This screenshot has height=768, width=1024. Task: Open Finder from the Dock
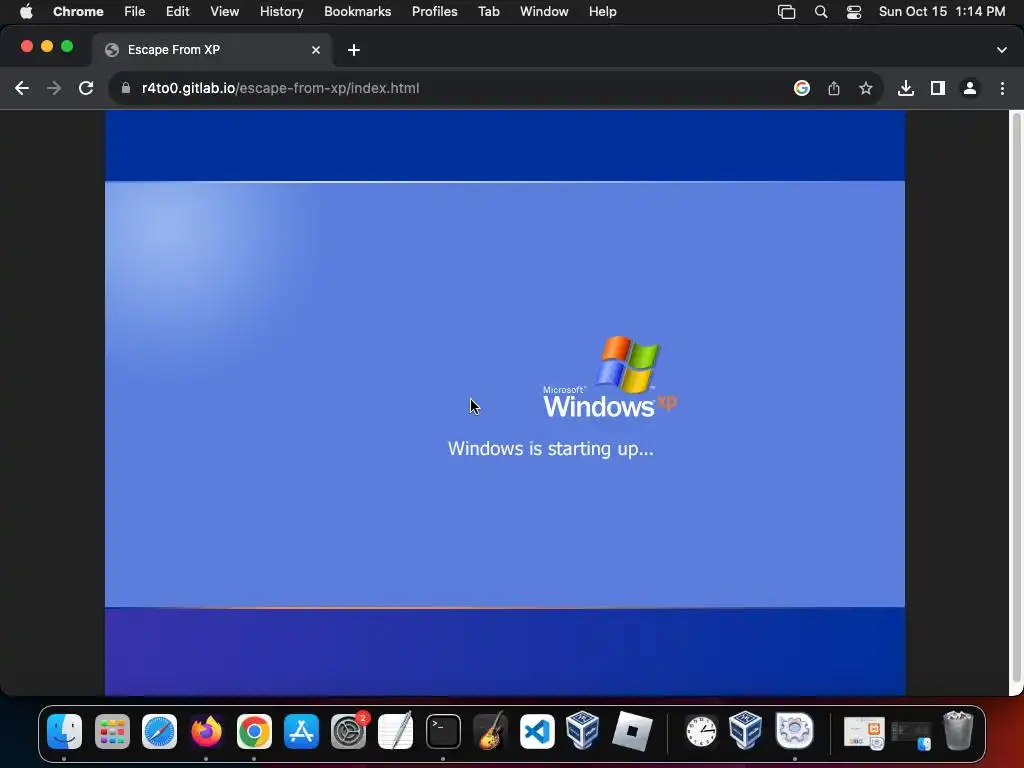(64, 731)
